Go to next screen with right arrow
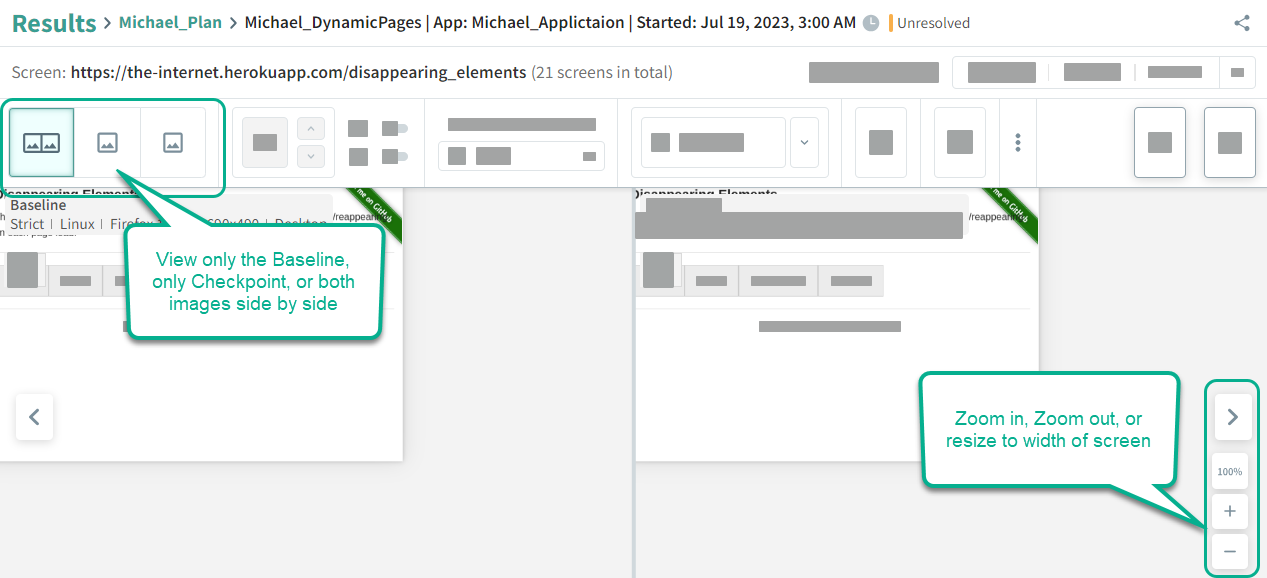1267x578 pixels. [1232, 417]
